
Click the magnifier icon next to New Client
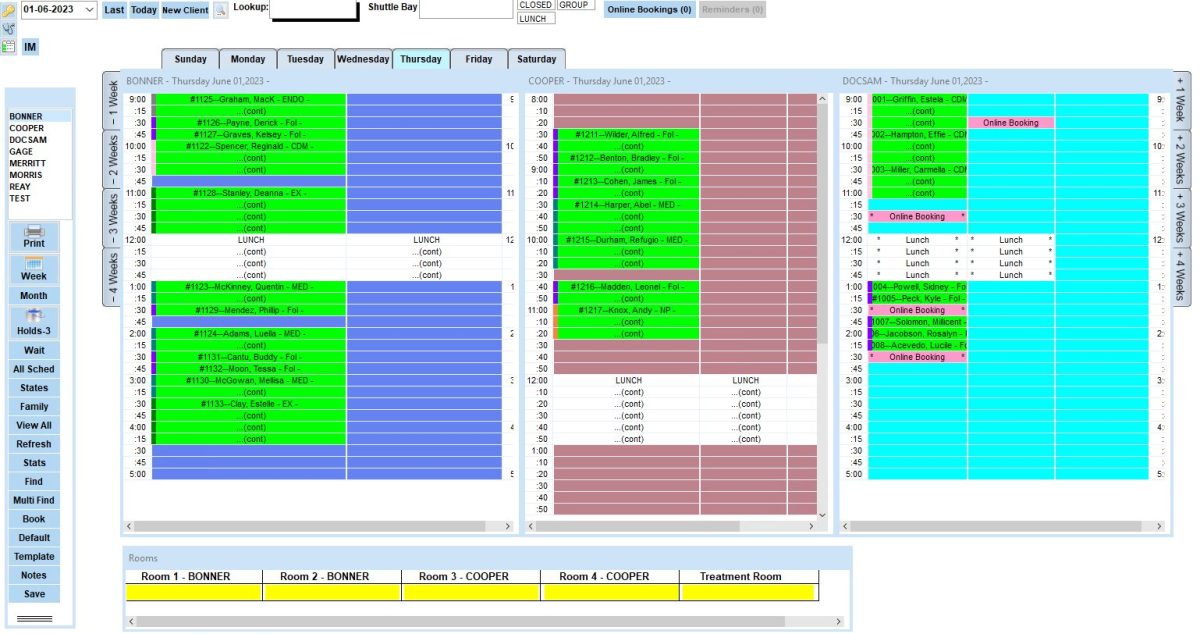tap(221, 10)
